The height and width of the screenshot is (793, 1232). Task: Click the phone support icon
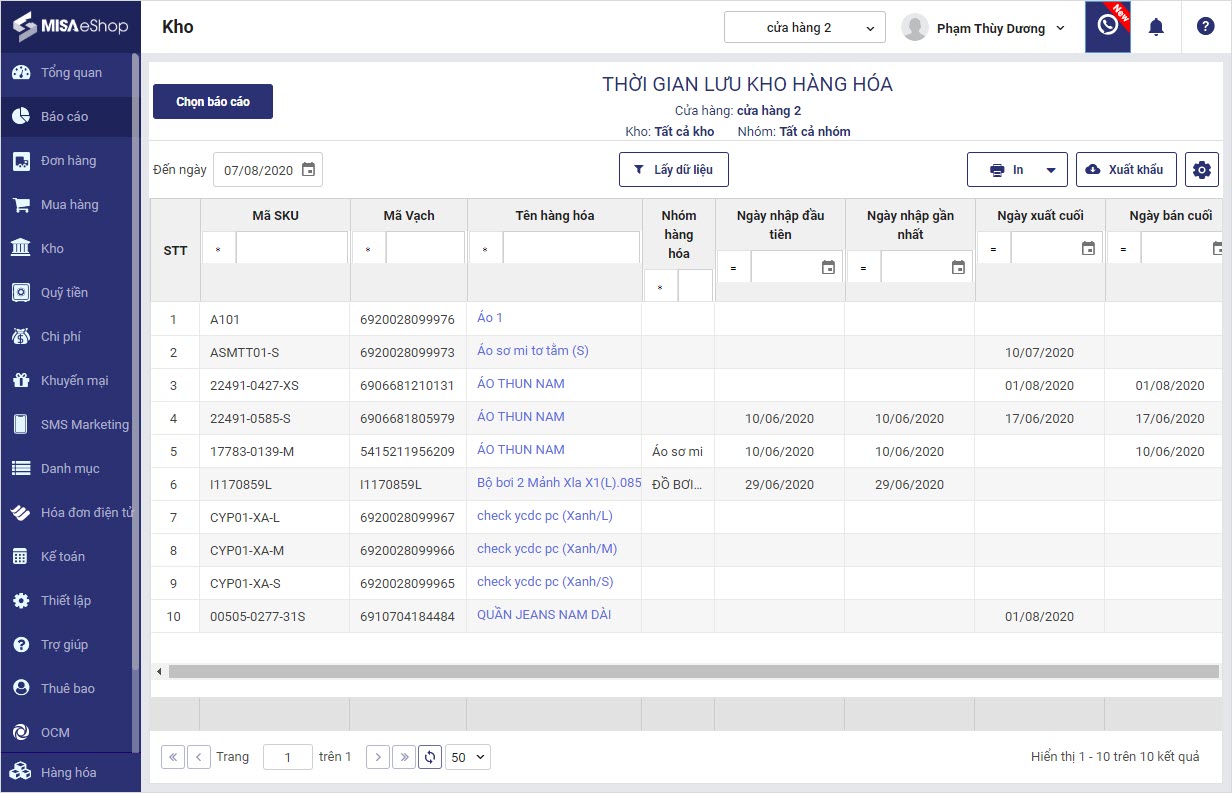(x=1107, y=26)
